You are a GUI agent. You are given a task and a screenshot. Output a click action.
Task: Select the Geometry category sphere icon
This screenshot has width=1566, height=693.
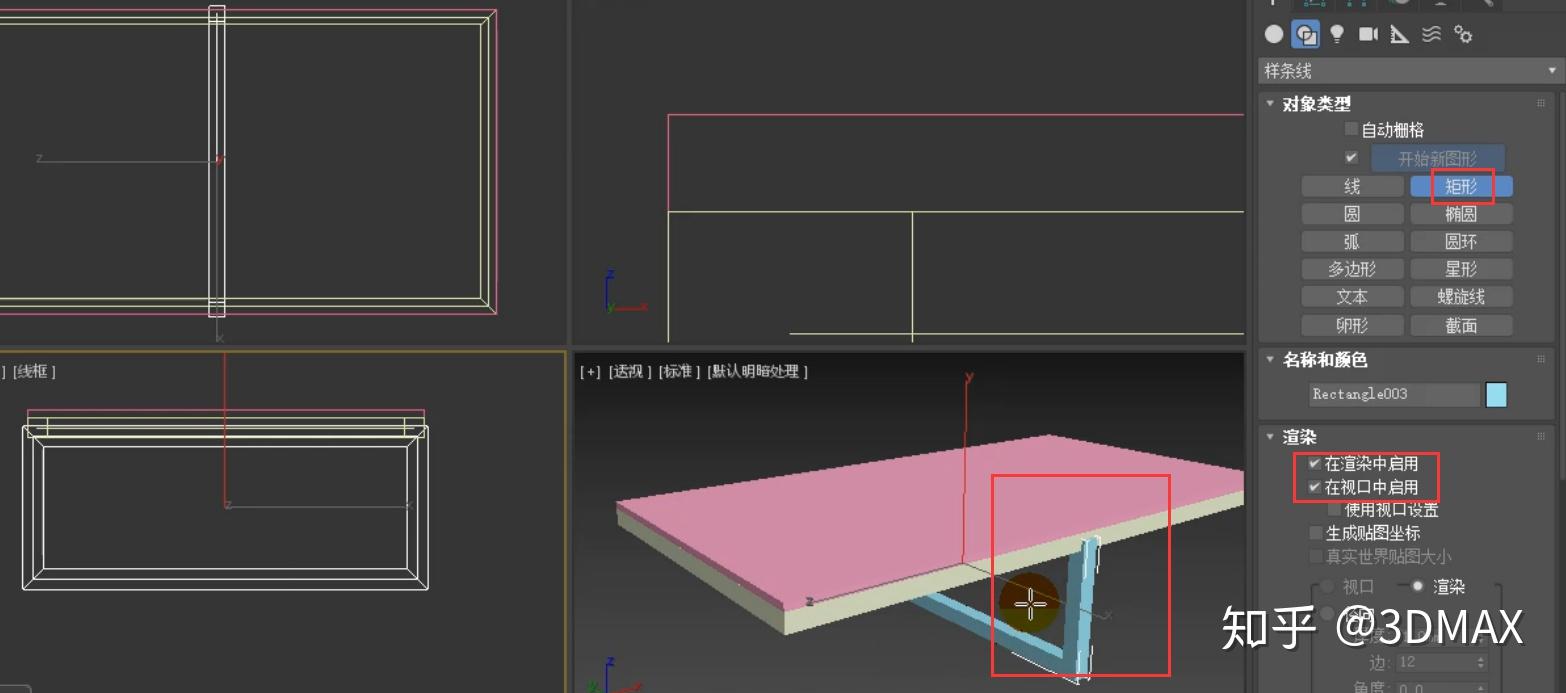1272,34
